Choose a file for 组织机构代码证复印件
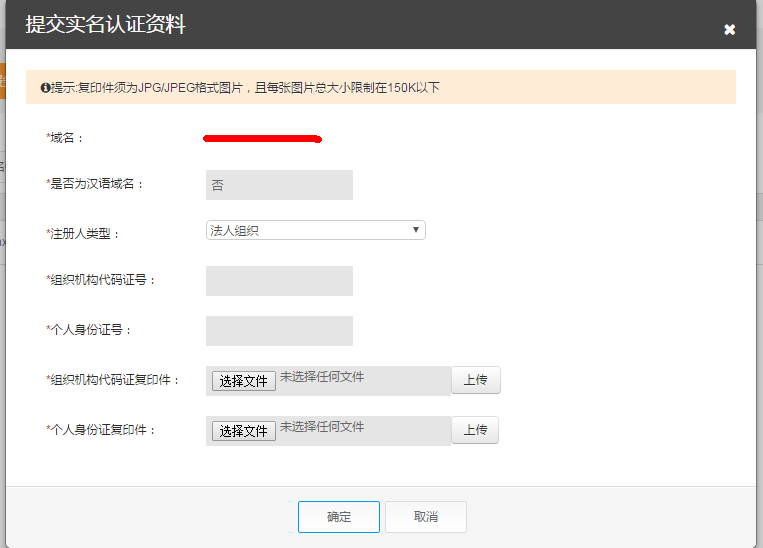Viewport: 763px width, 548px height. 244,381
